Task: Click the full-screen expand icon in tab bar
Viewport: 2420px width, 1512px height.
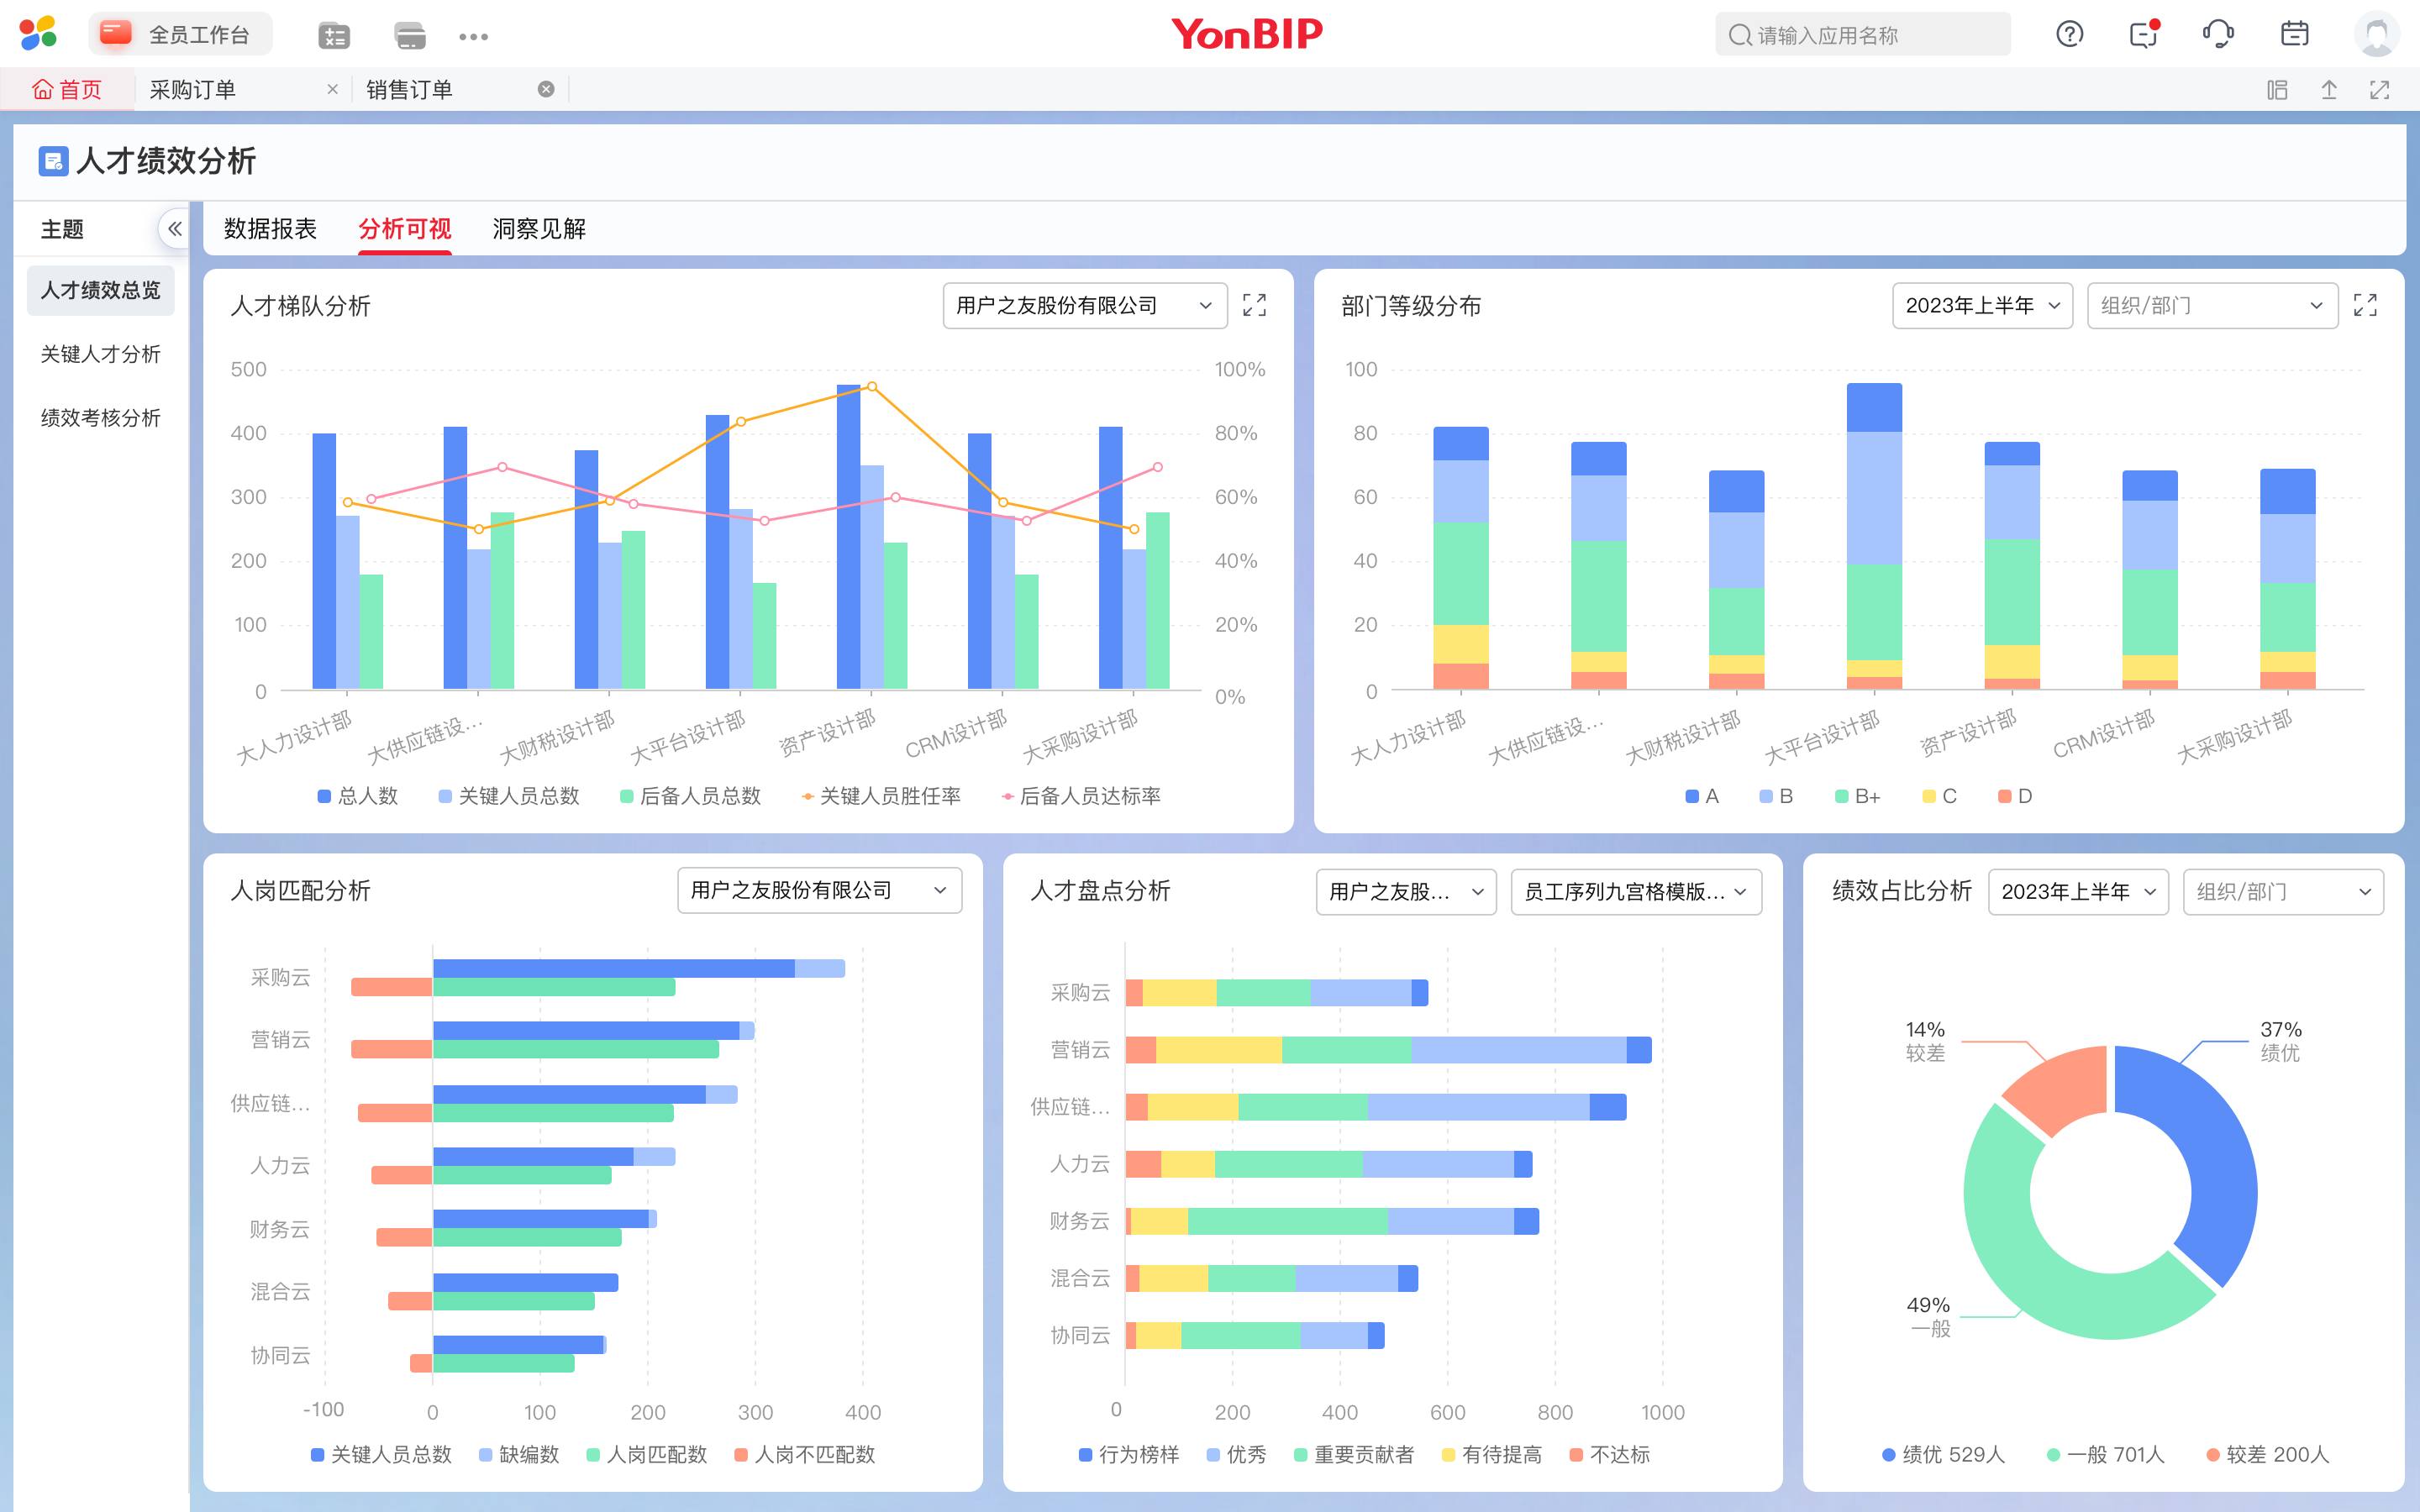Action: coord(2380,90)
